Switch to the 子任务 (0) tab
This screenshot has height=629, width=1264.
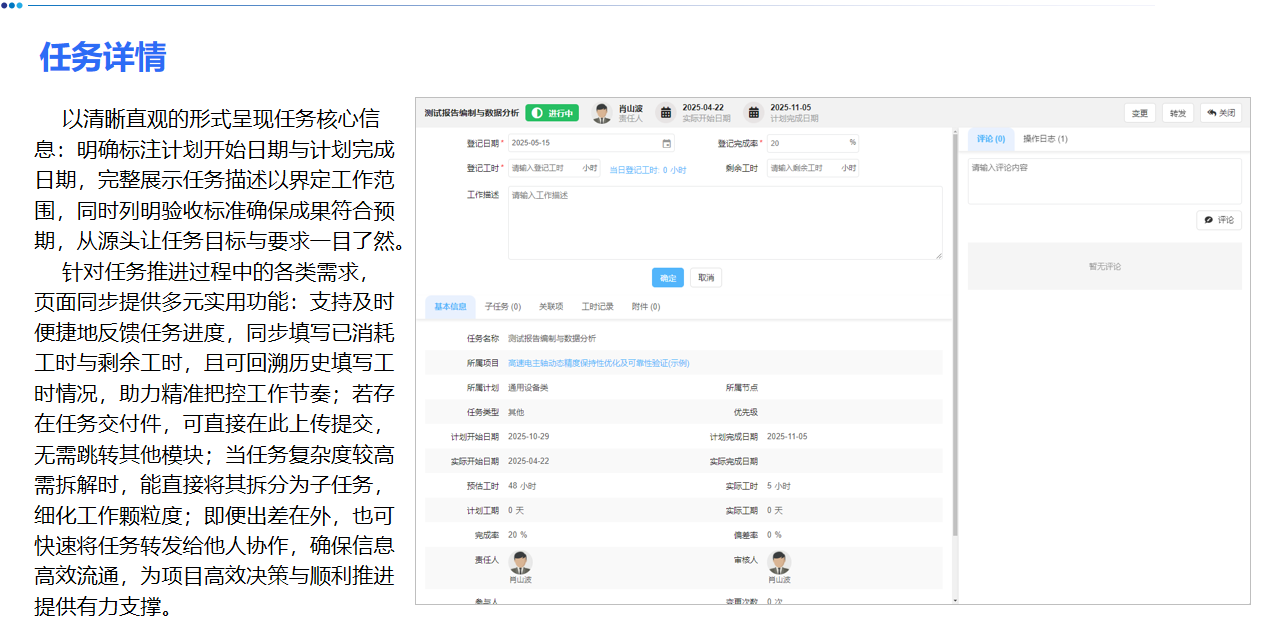point(501,306)
